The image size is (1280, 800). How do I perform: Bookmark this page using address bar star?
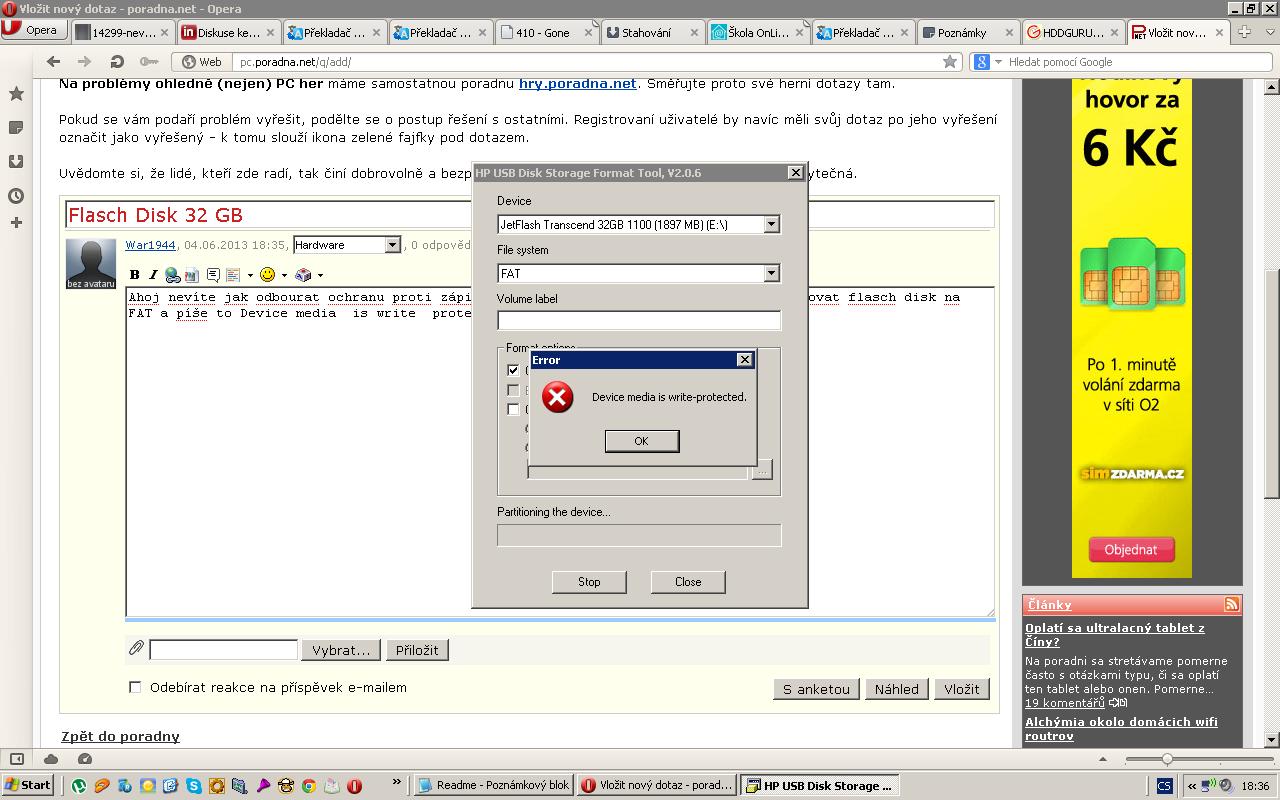coord(950,62)
